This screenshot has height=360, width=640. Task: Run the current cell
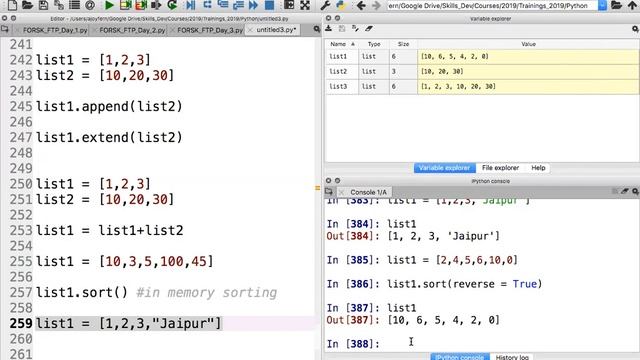click(x=125, y=5)
